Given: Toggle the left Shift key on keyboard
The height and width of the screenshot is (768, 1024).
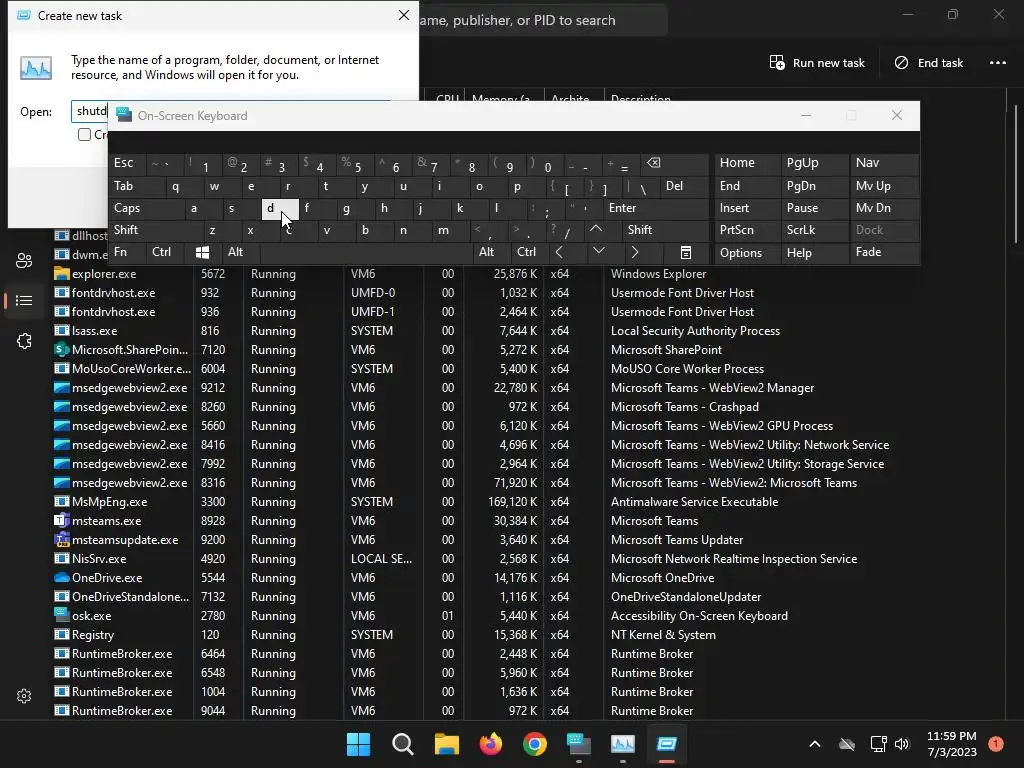Looking at the screenshot, I should click(155, 230).
